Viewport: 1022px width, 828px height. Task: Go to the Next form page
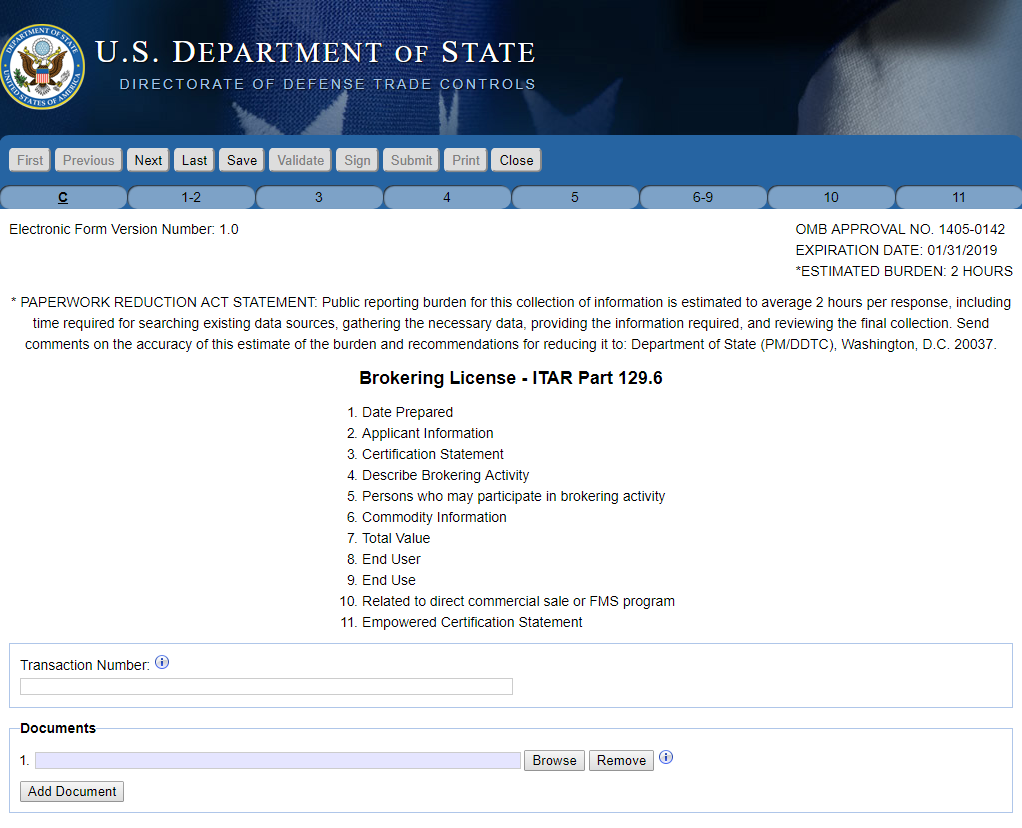tap(148, 160)
